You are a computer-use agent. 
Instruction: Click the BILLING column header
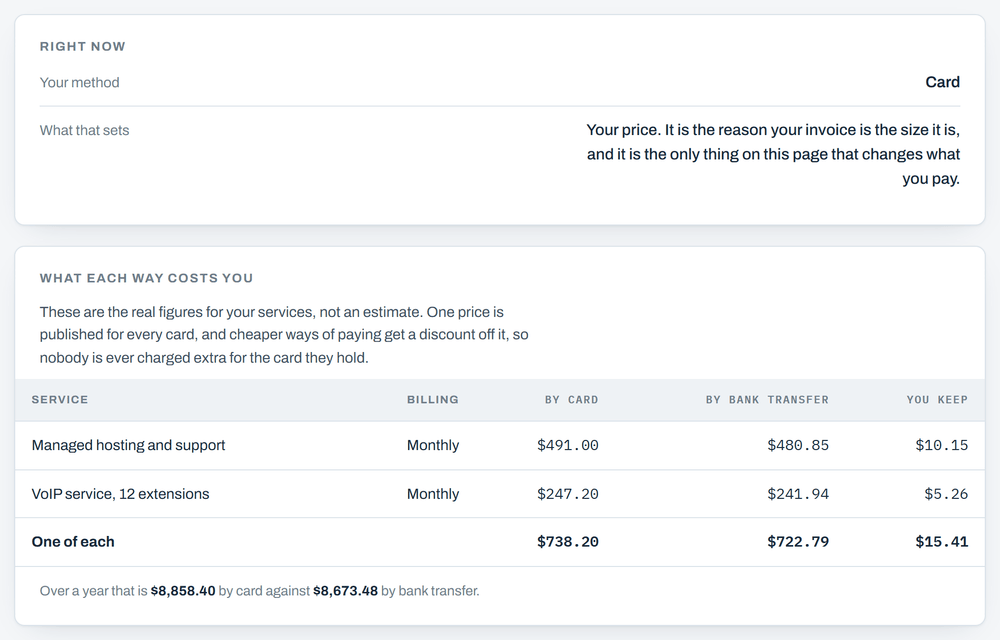pyautogui.click(x=432, y=400)
